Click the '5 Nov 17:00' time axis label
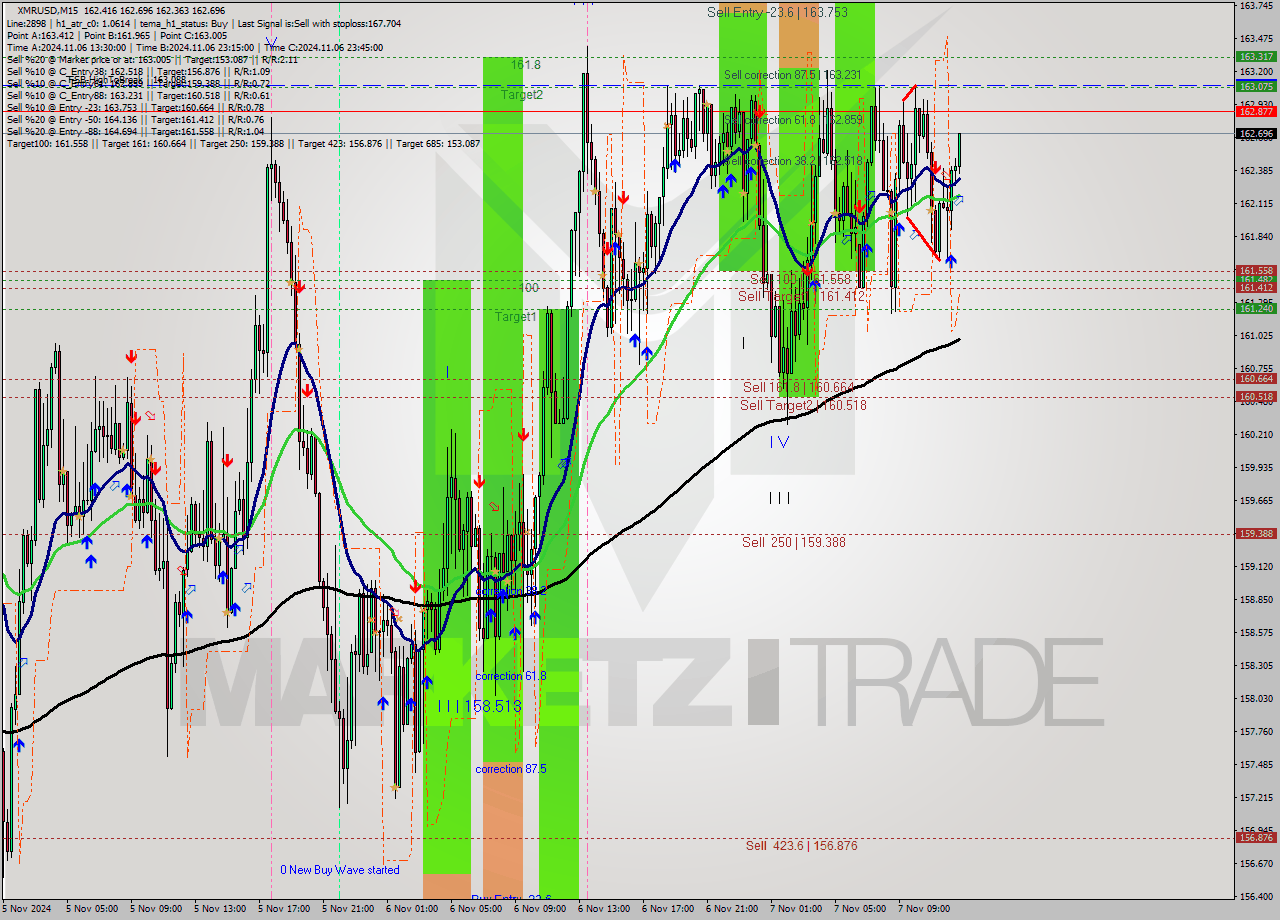This screenshot has width=1280, height=920. [x=283, y=909]
